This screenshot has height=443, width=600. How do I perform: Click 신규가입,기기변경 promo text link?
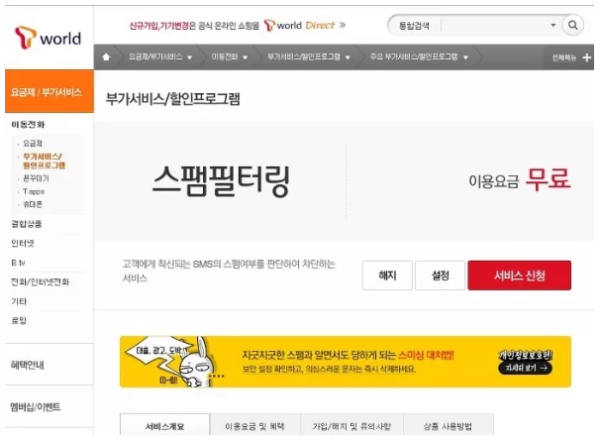159,26
